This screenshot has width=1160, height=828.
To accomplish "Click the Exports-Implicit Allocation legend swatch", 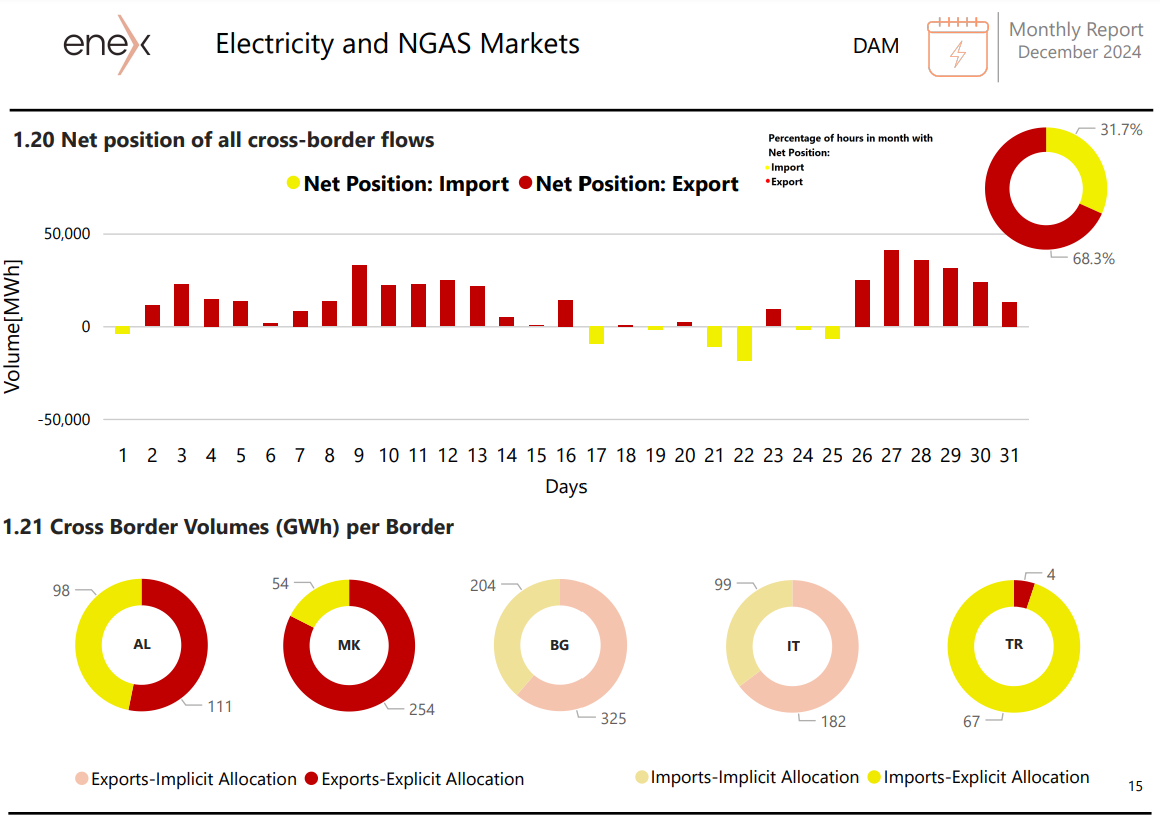I will [81, 778].
